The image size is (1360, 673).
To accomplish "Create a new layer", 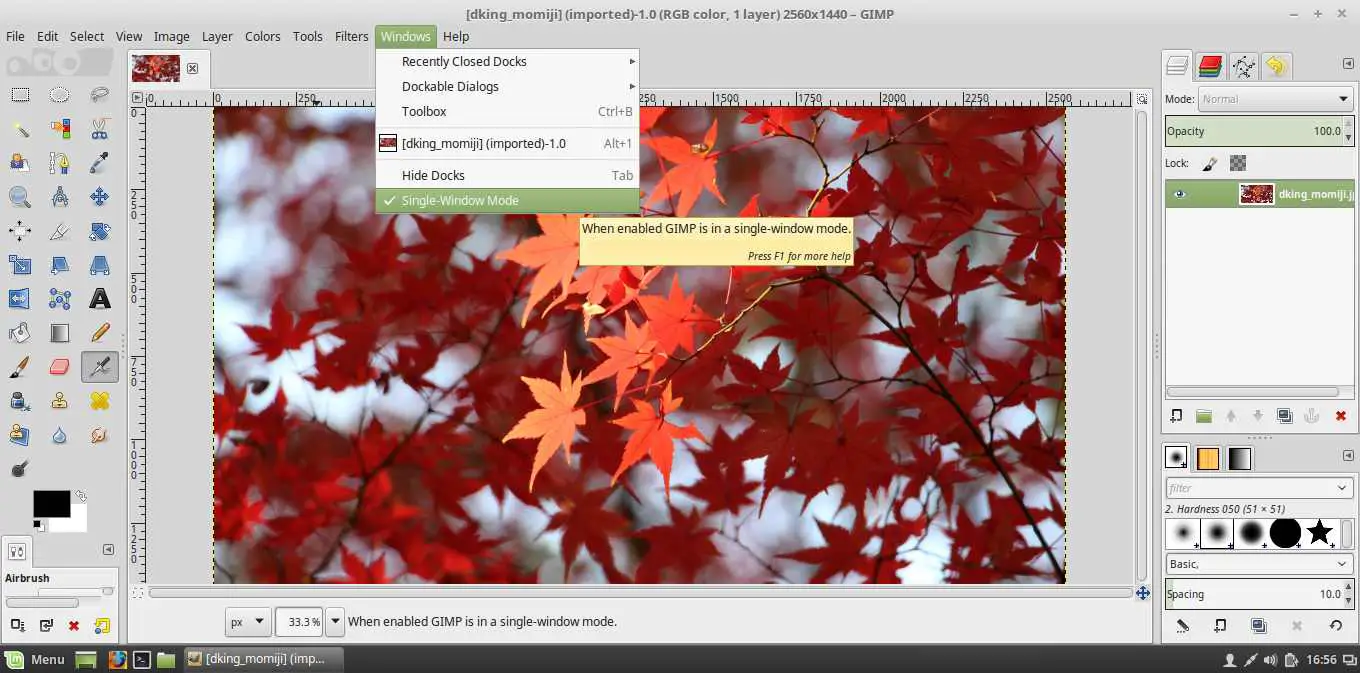I will coord(1177,415).
